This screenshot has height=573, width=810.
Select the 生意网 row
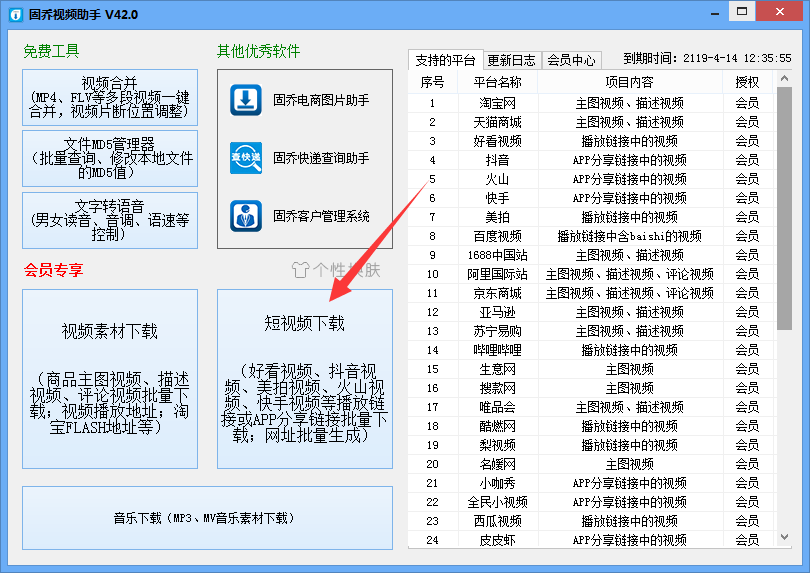pyautogui.click(x=592, y=369)
